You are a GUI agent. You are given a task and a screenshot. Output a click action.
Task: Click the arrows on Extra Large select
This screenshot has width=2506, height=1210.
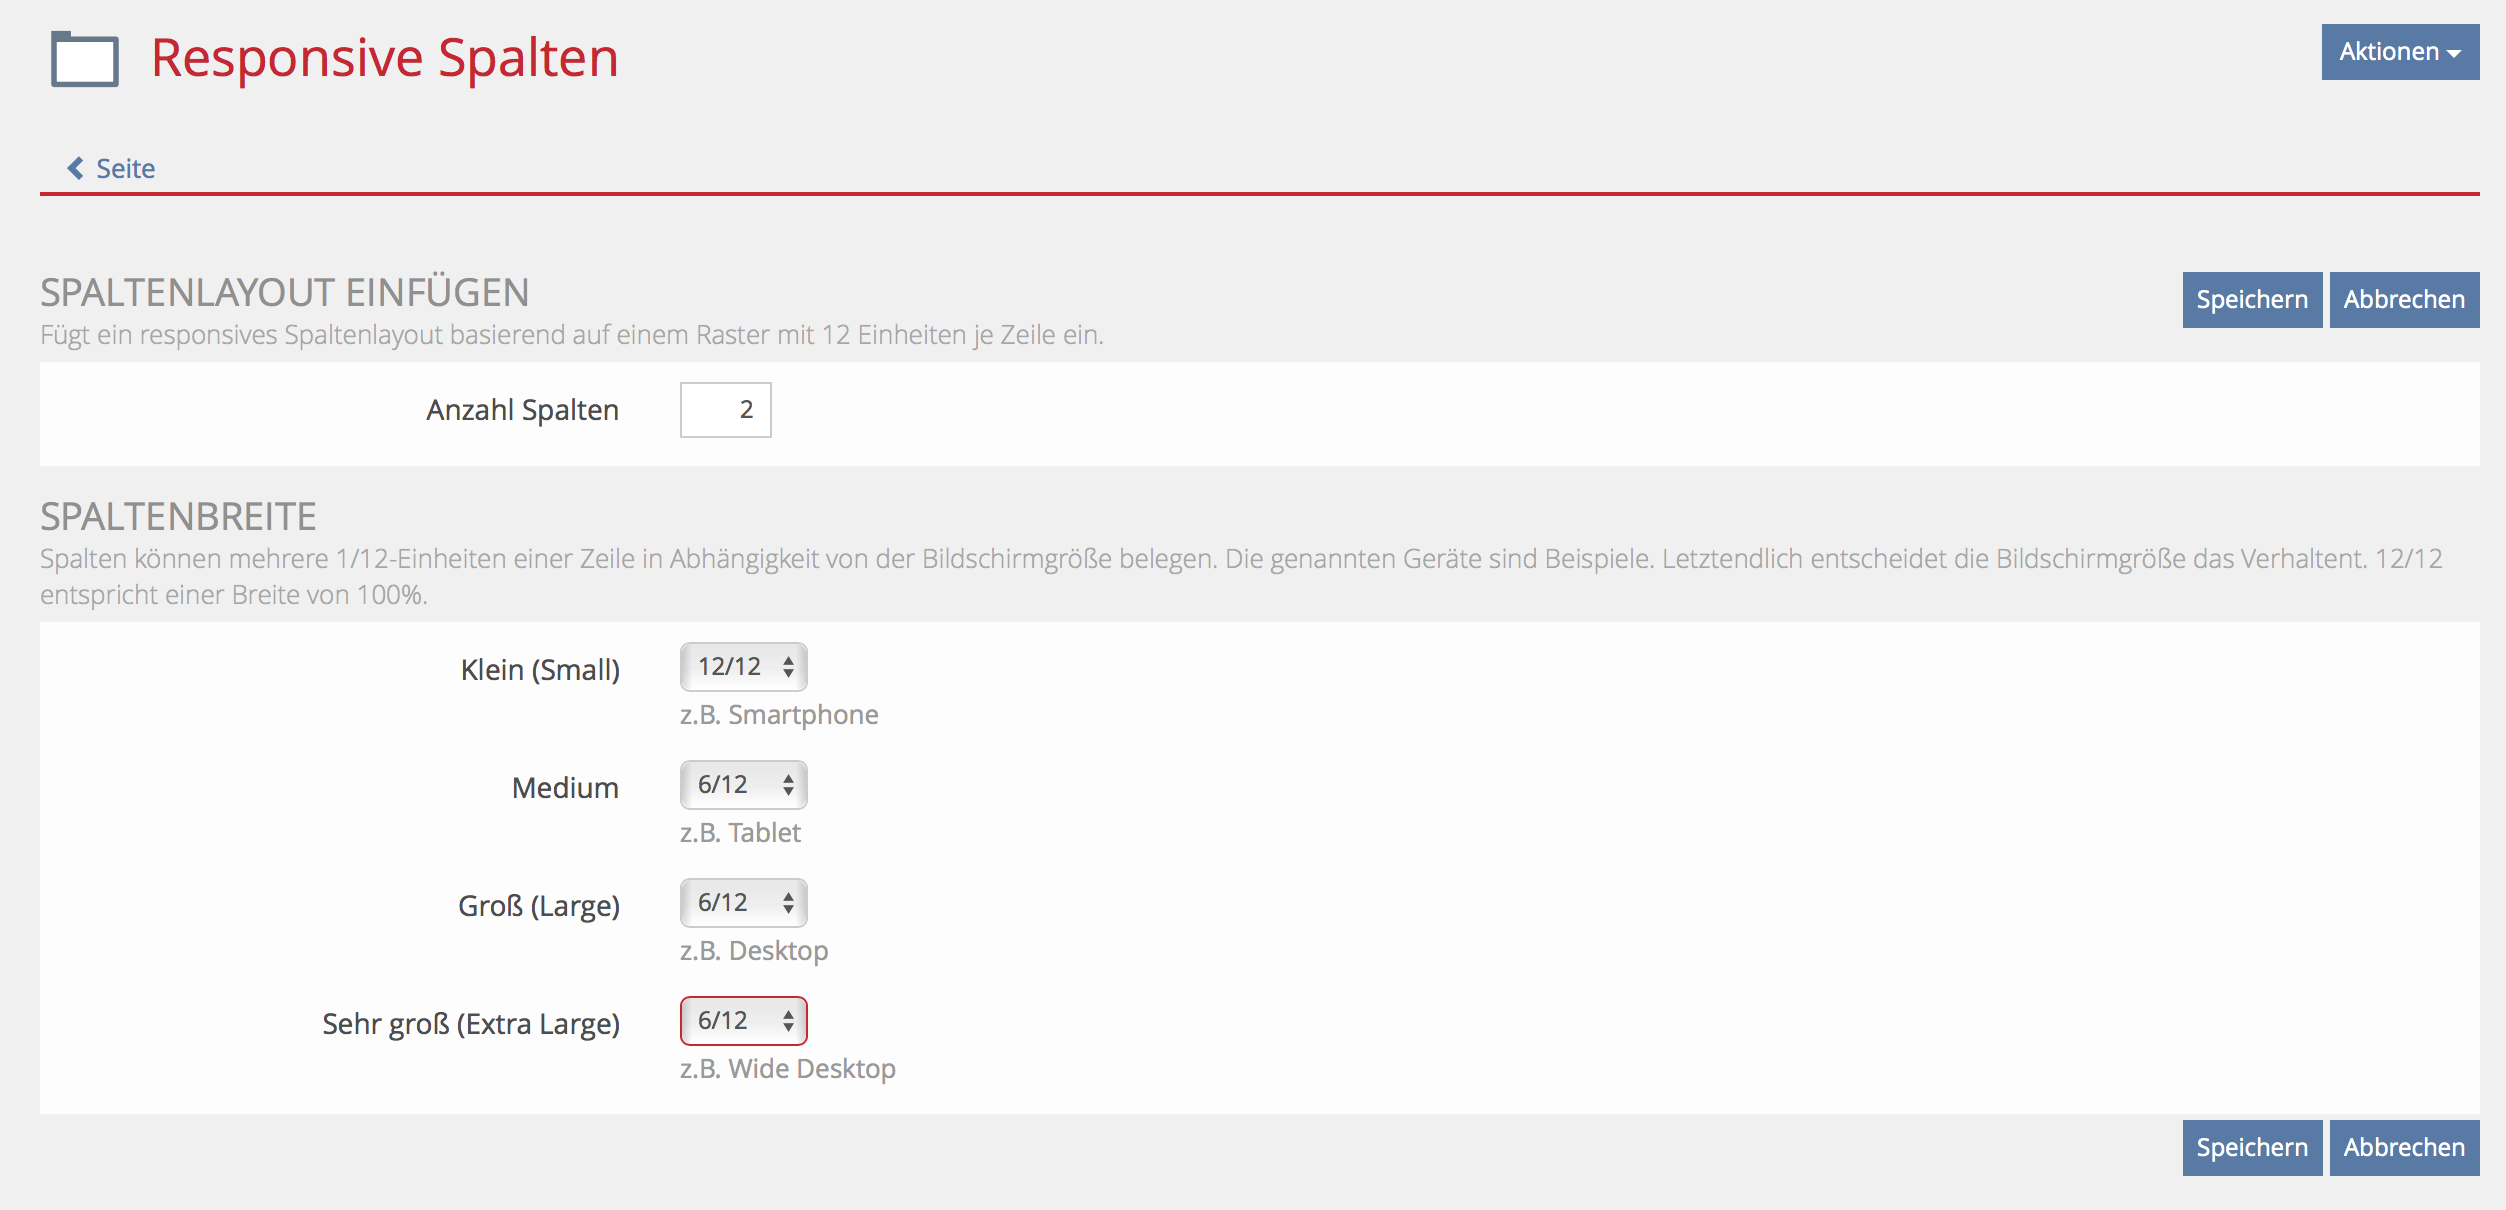[789, 1021]
